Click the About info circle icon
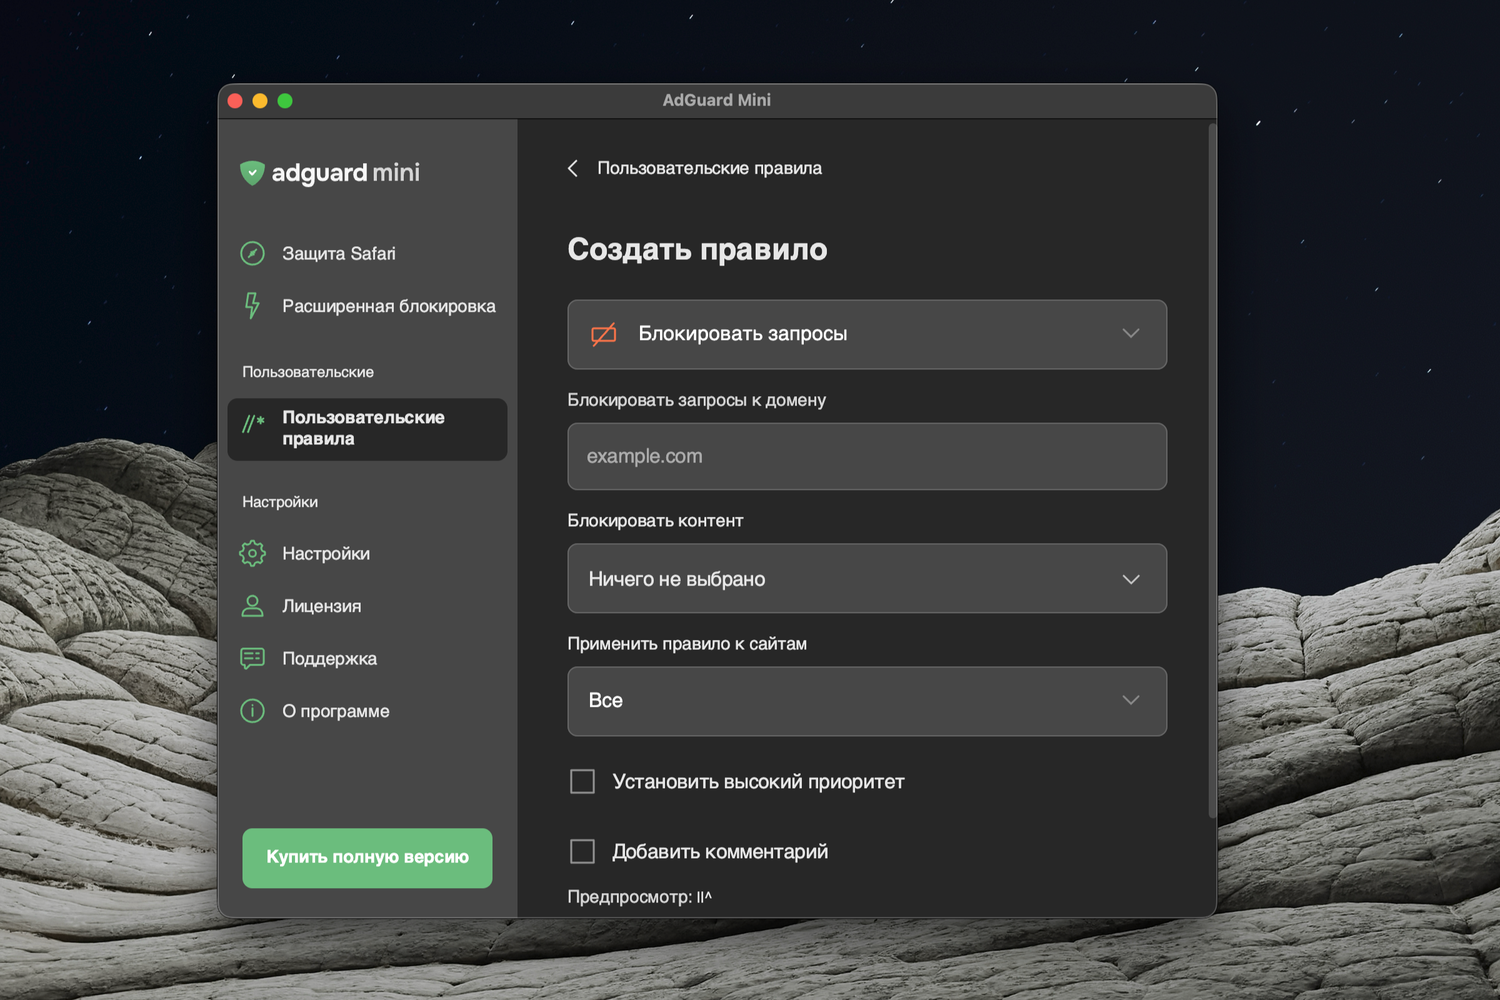This screenshot has height=1000, width=1500. [x=253, y=711]
